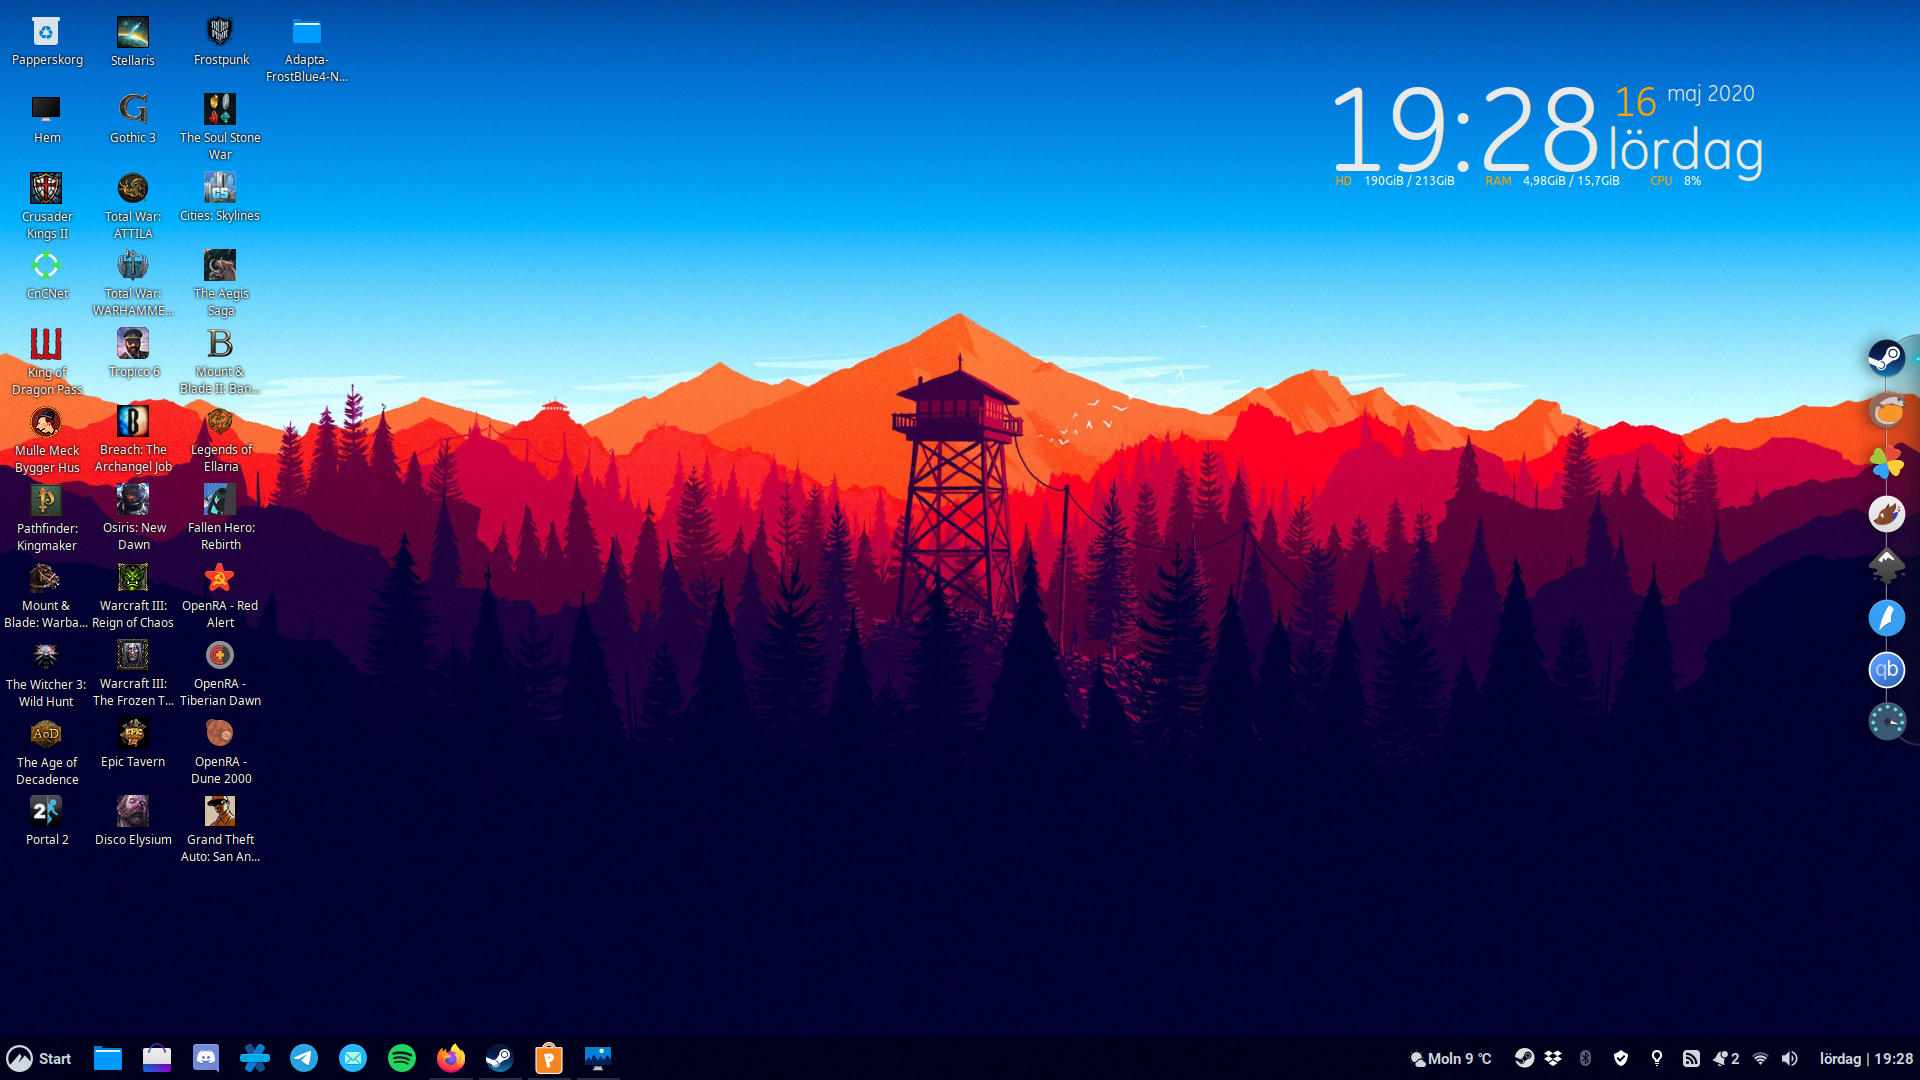Open the lördag 19:28 panel clock
The width and height of the screenshot is (1920, 1080).
click(x=1866, y=1058)
